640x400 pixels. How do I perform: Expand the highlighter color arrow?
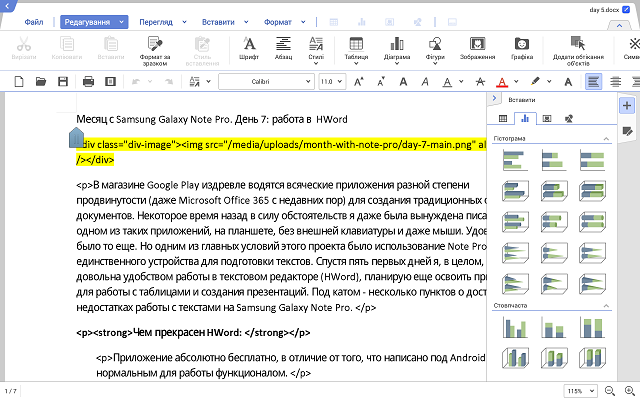coord(549,82)
